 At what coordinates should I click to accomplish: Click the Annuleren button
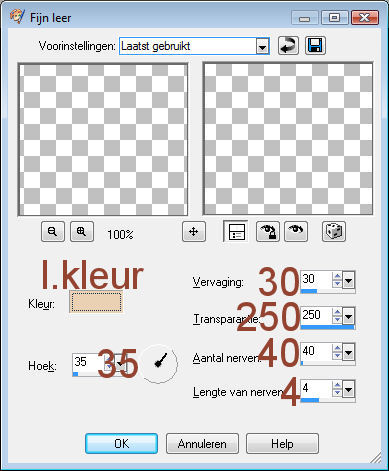tap(202, 444)
